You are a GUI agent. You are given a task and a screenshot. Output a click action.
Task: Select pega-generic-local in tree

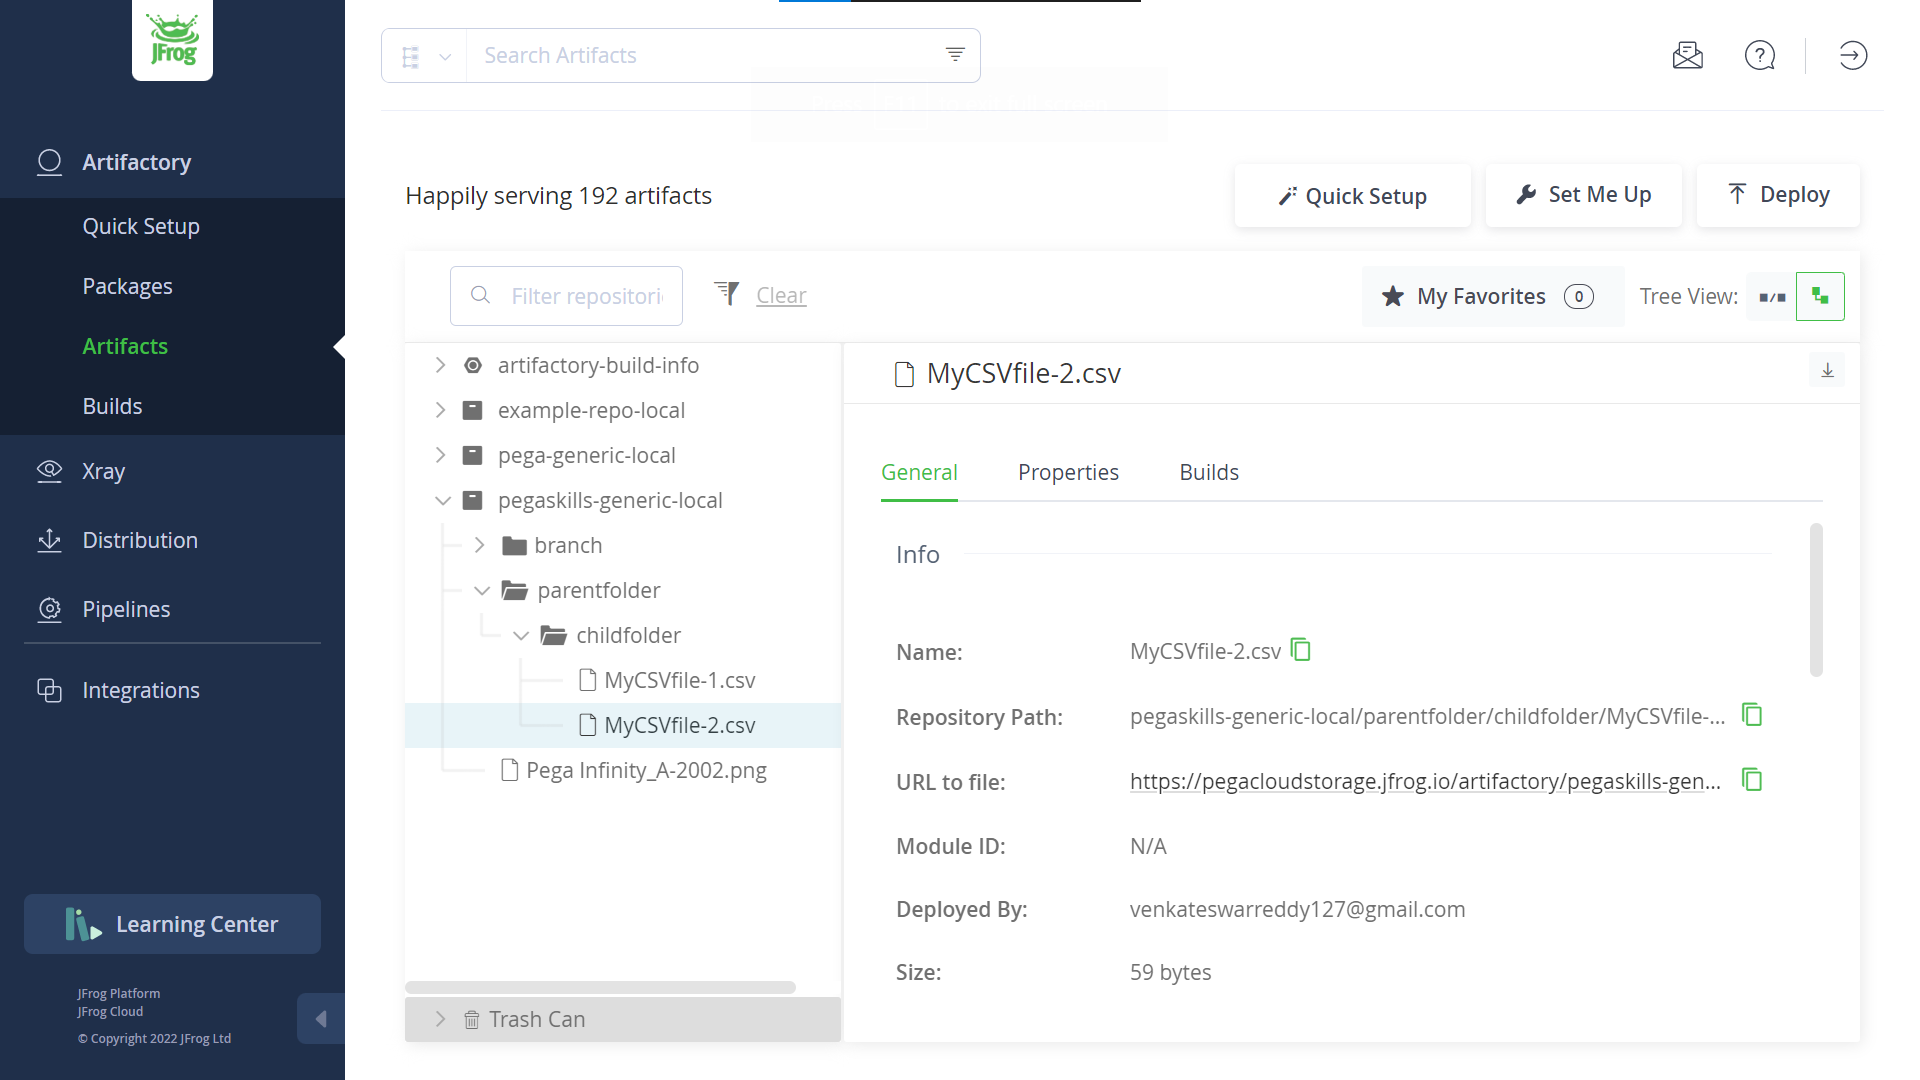[x=587, y=456]
